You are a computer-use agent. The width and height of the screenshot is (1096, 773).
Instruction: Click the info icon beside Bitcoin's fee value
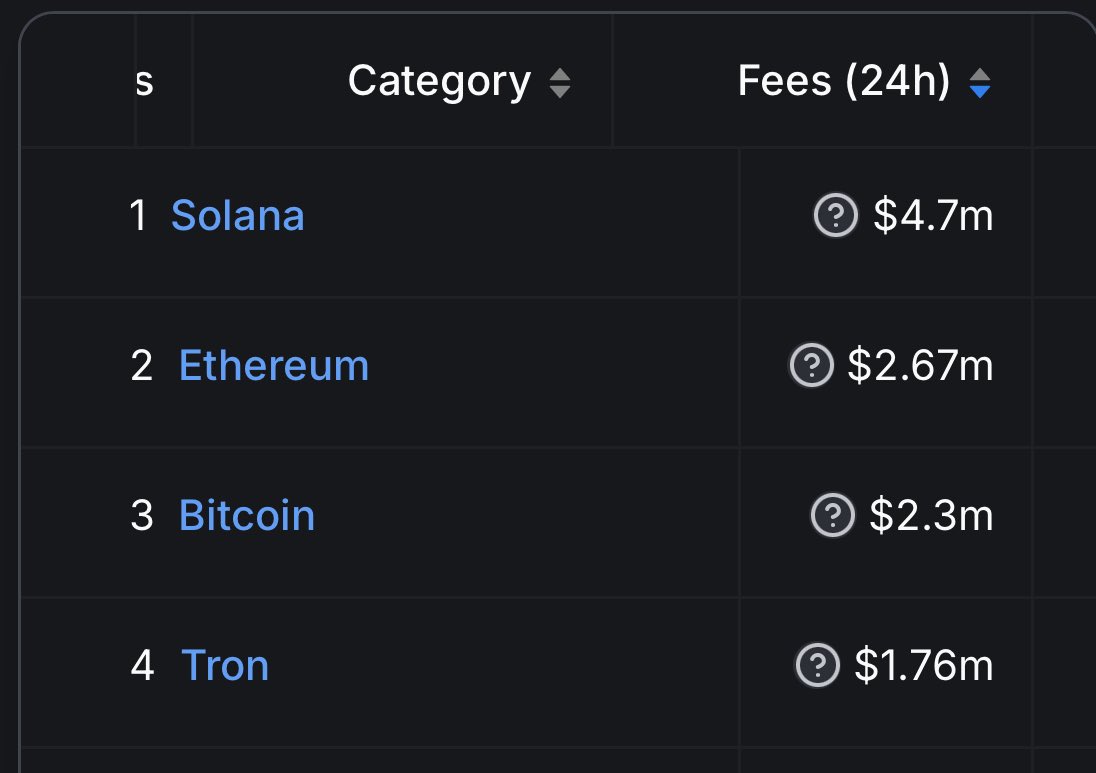click(833, 516)
